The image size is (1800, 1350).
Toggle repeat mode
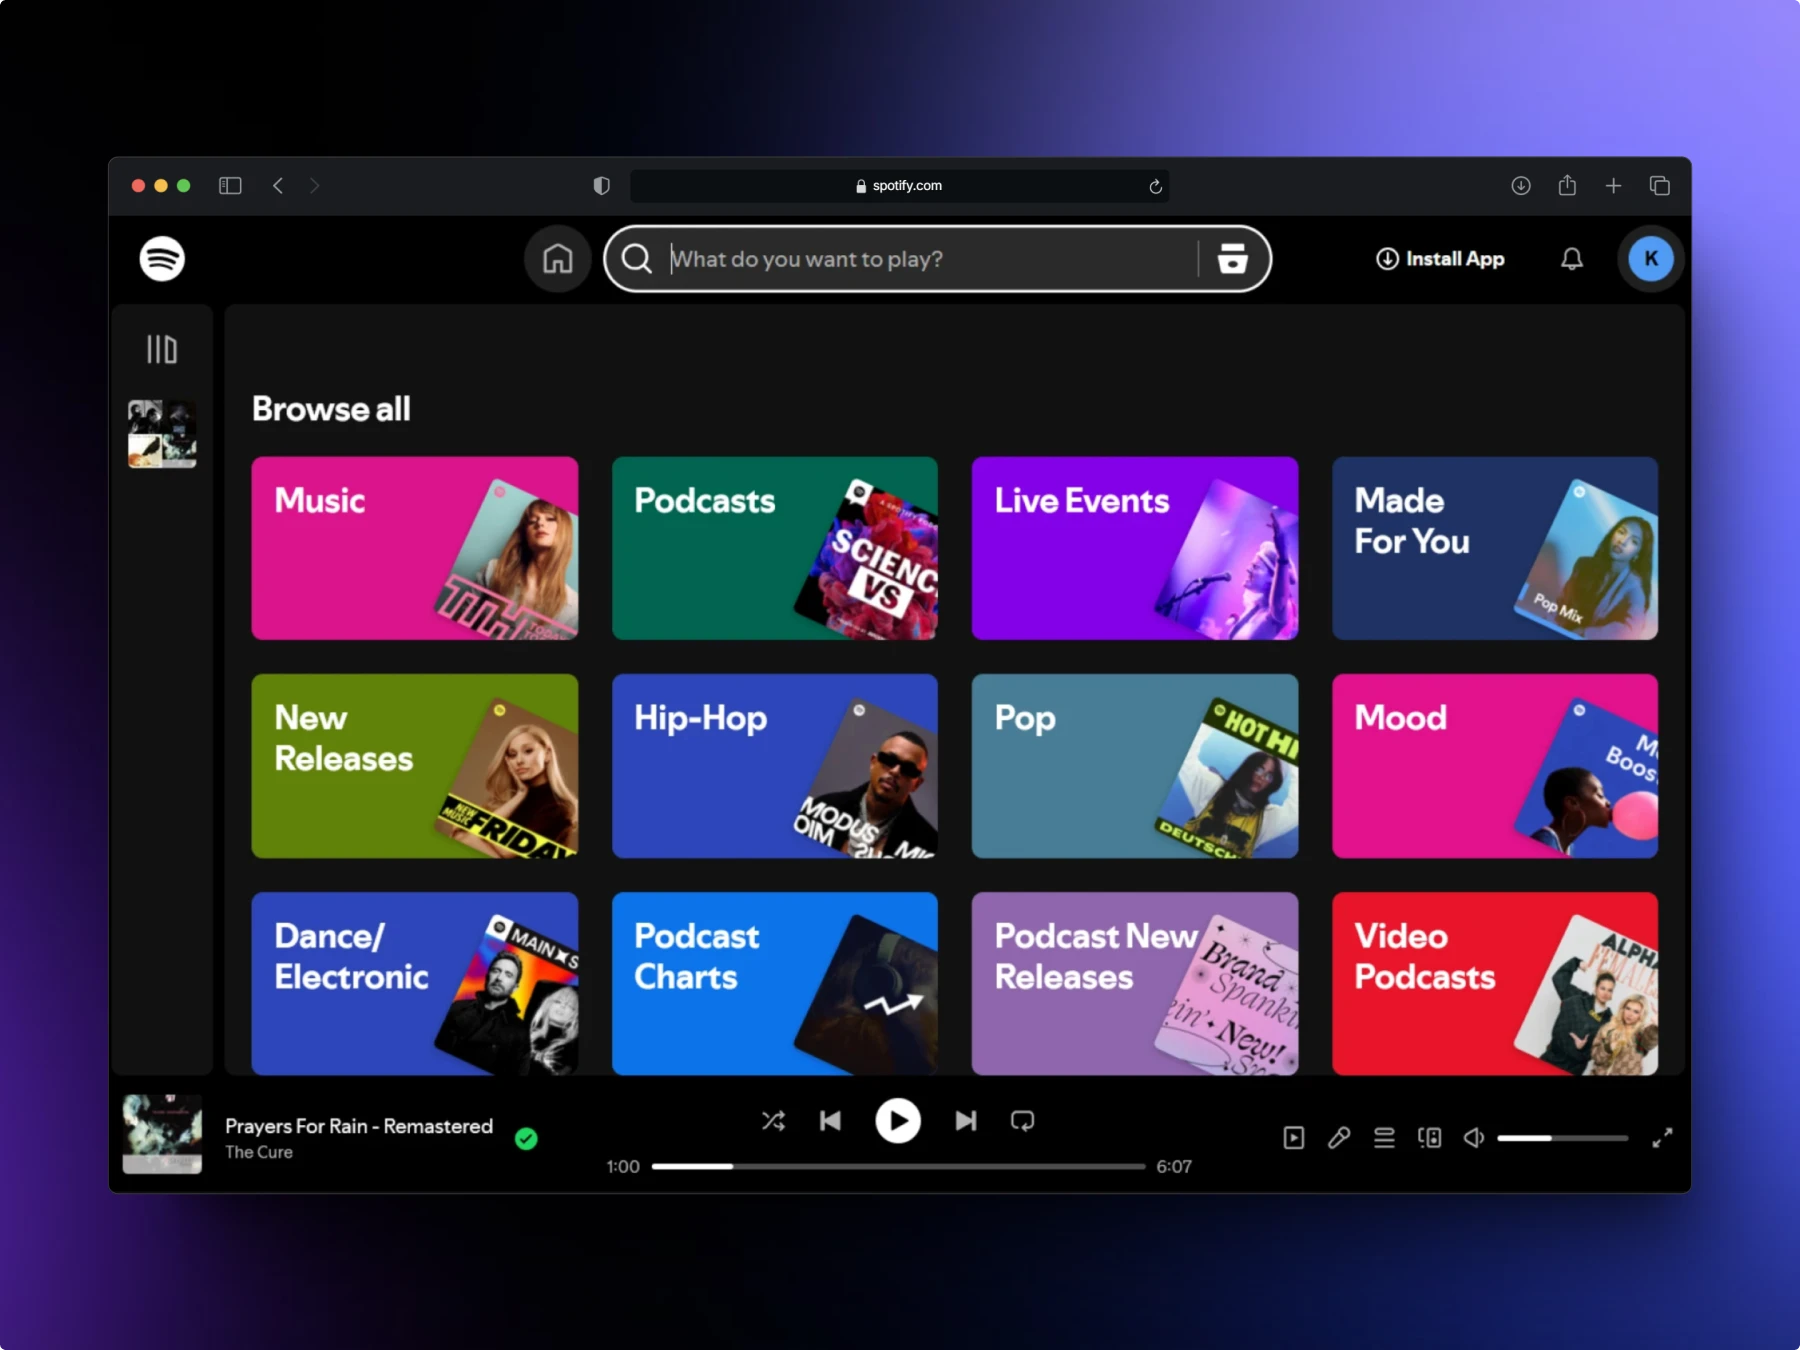tap(1022, 1121)
